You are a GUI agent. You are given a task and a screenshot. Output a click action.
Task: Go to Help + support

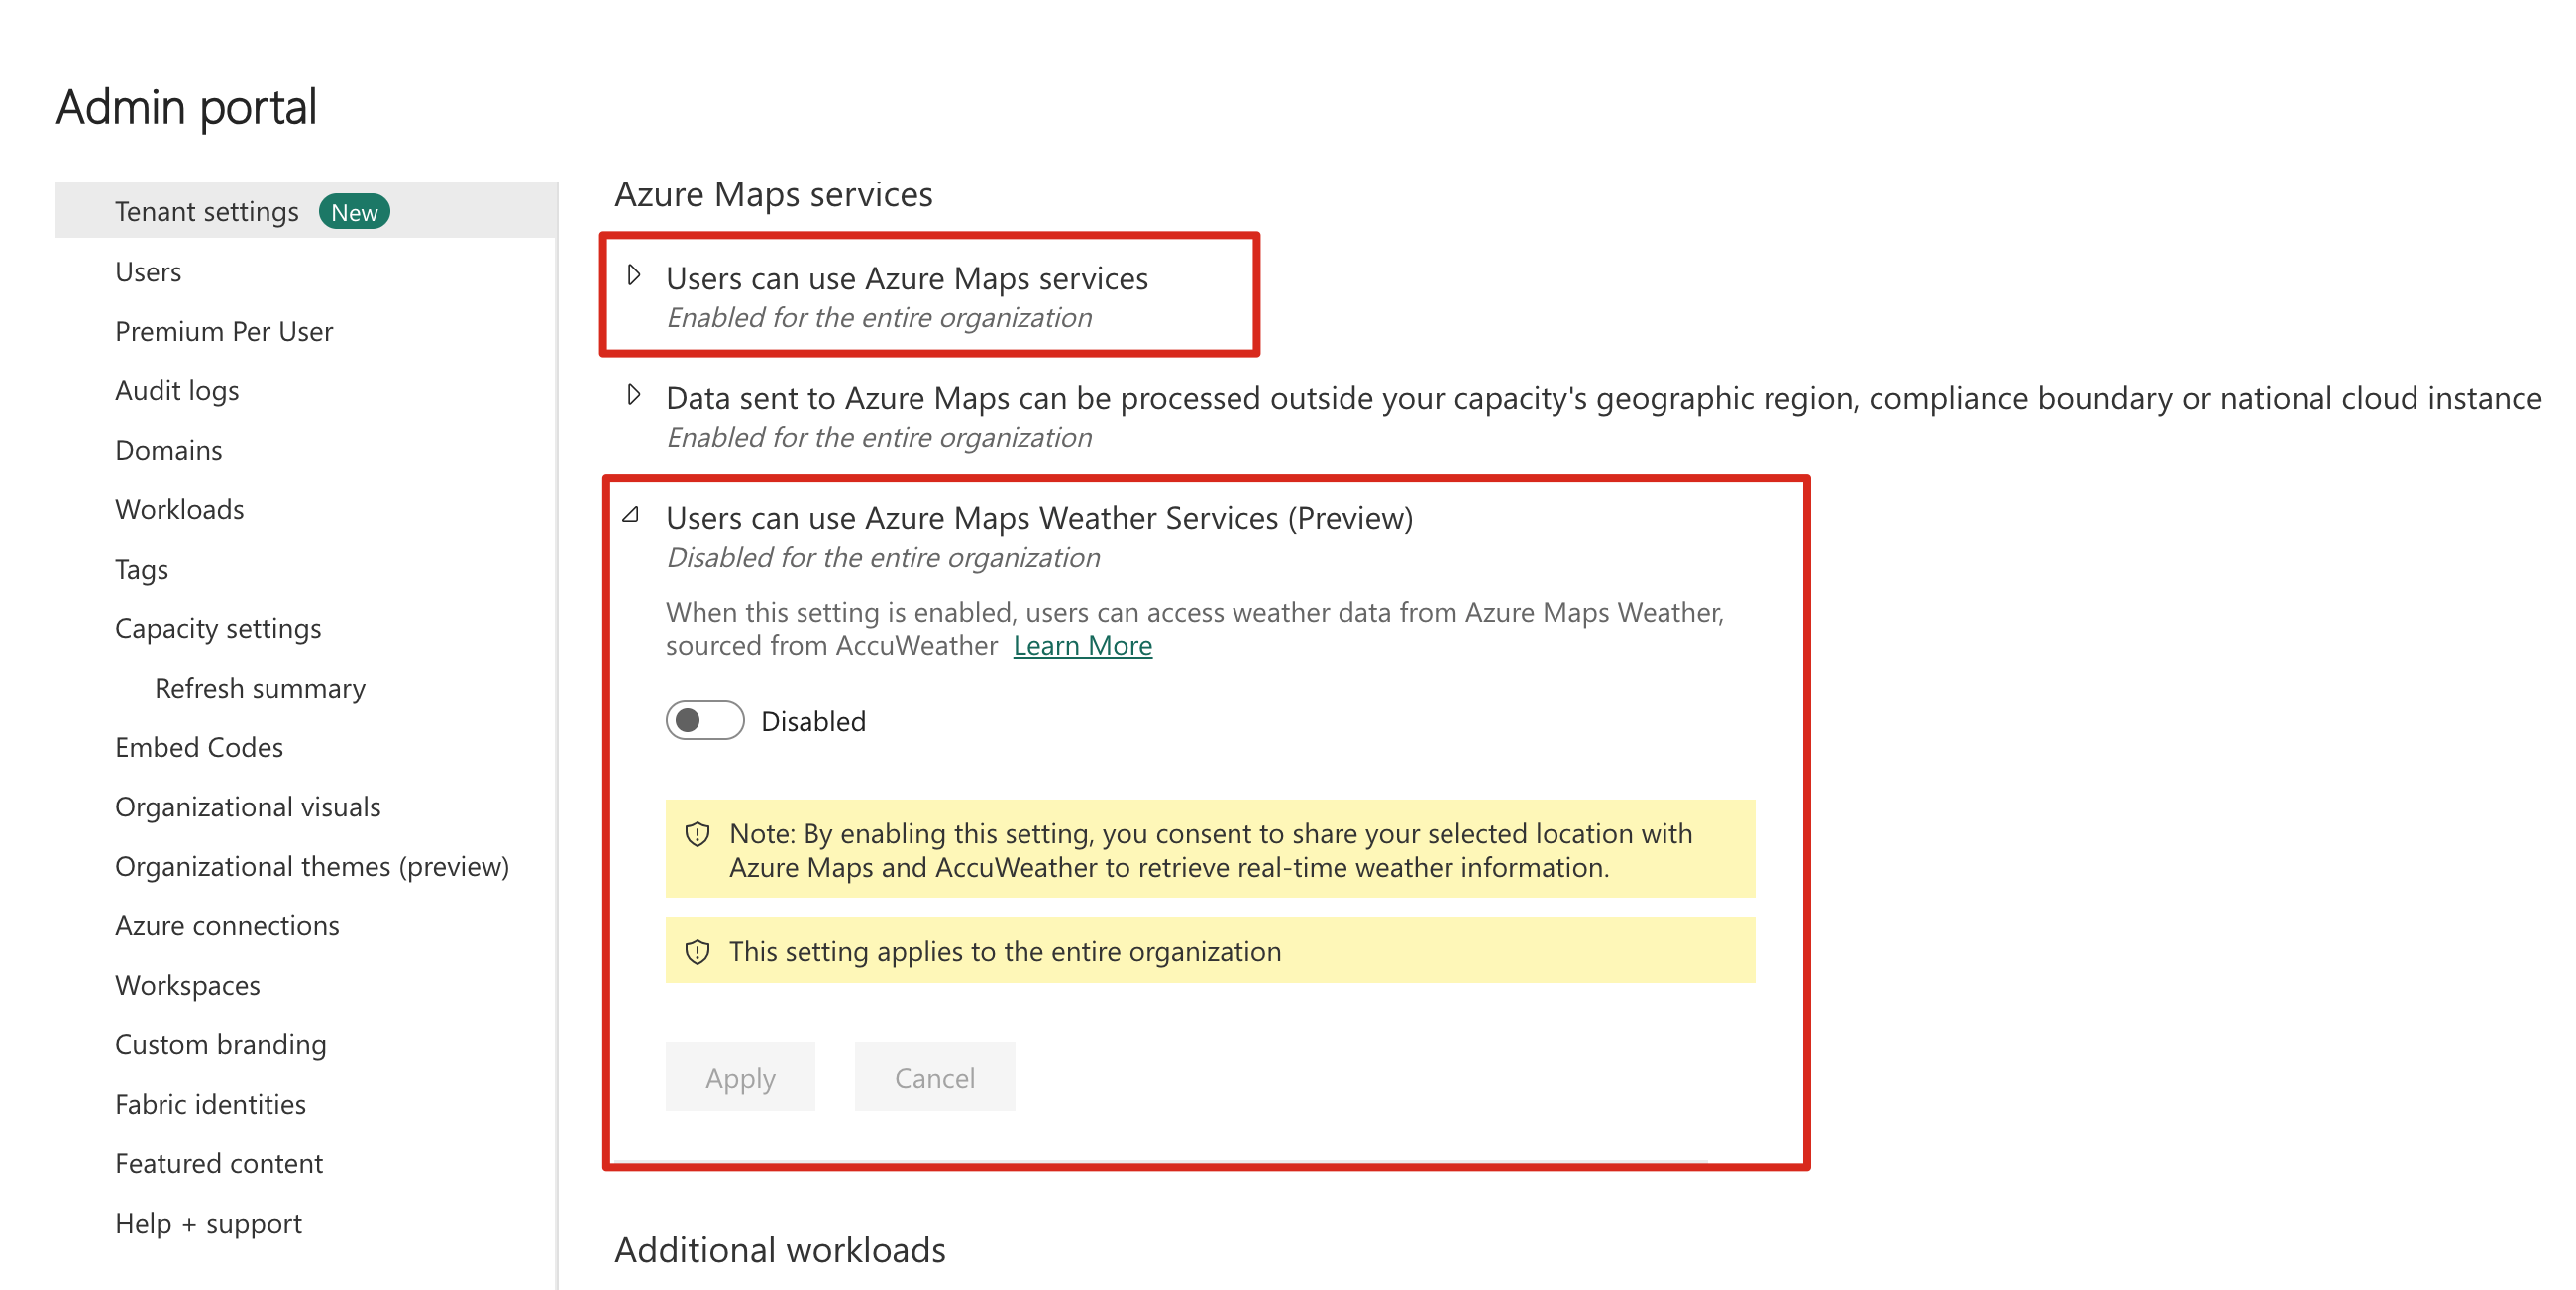[x=208, y=1223]
